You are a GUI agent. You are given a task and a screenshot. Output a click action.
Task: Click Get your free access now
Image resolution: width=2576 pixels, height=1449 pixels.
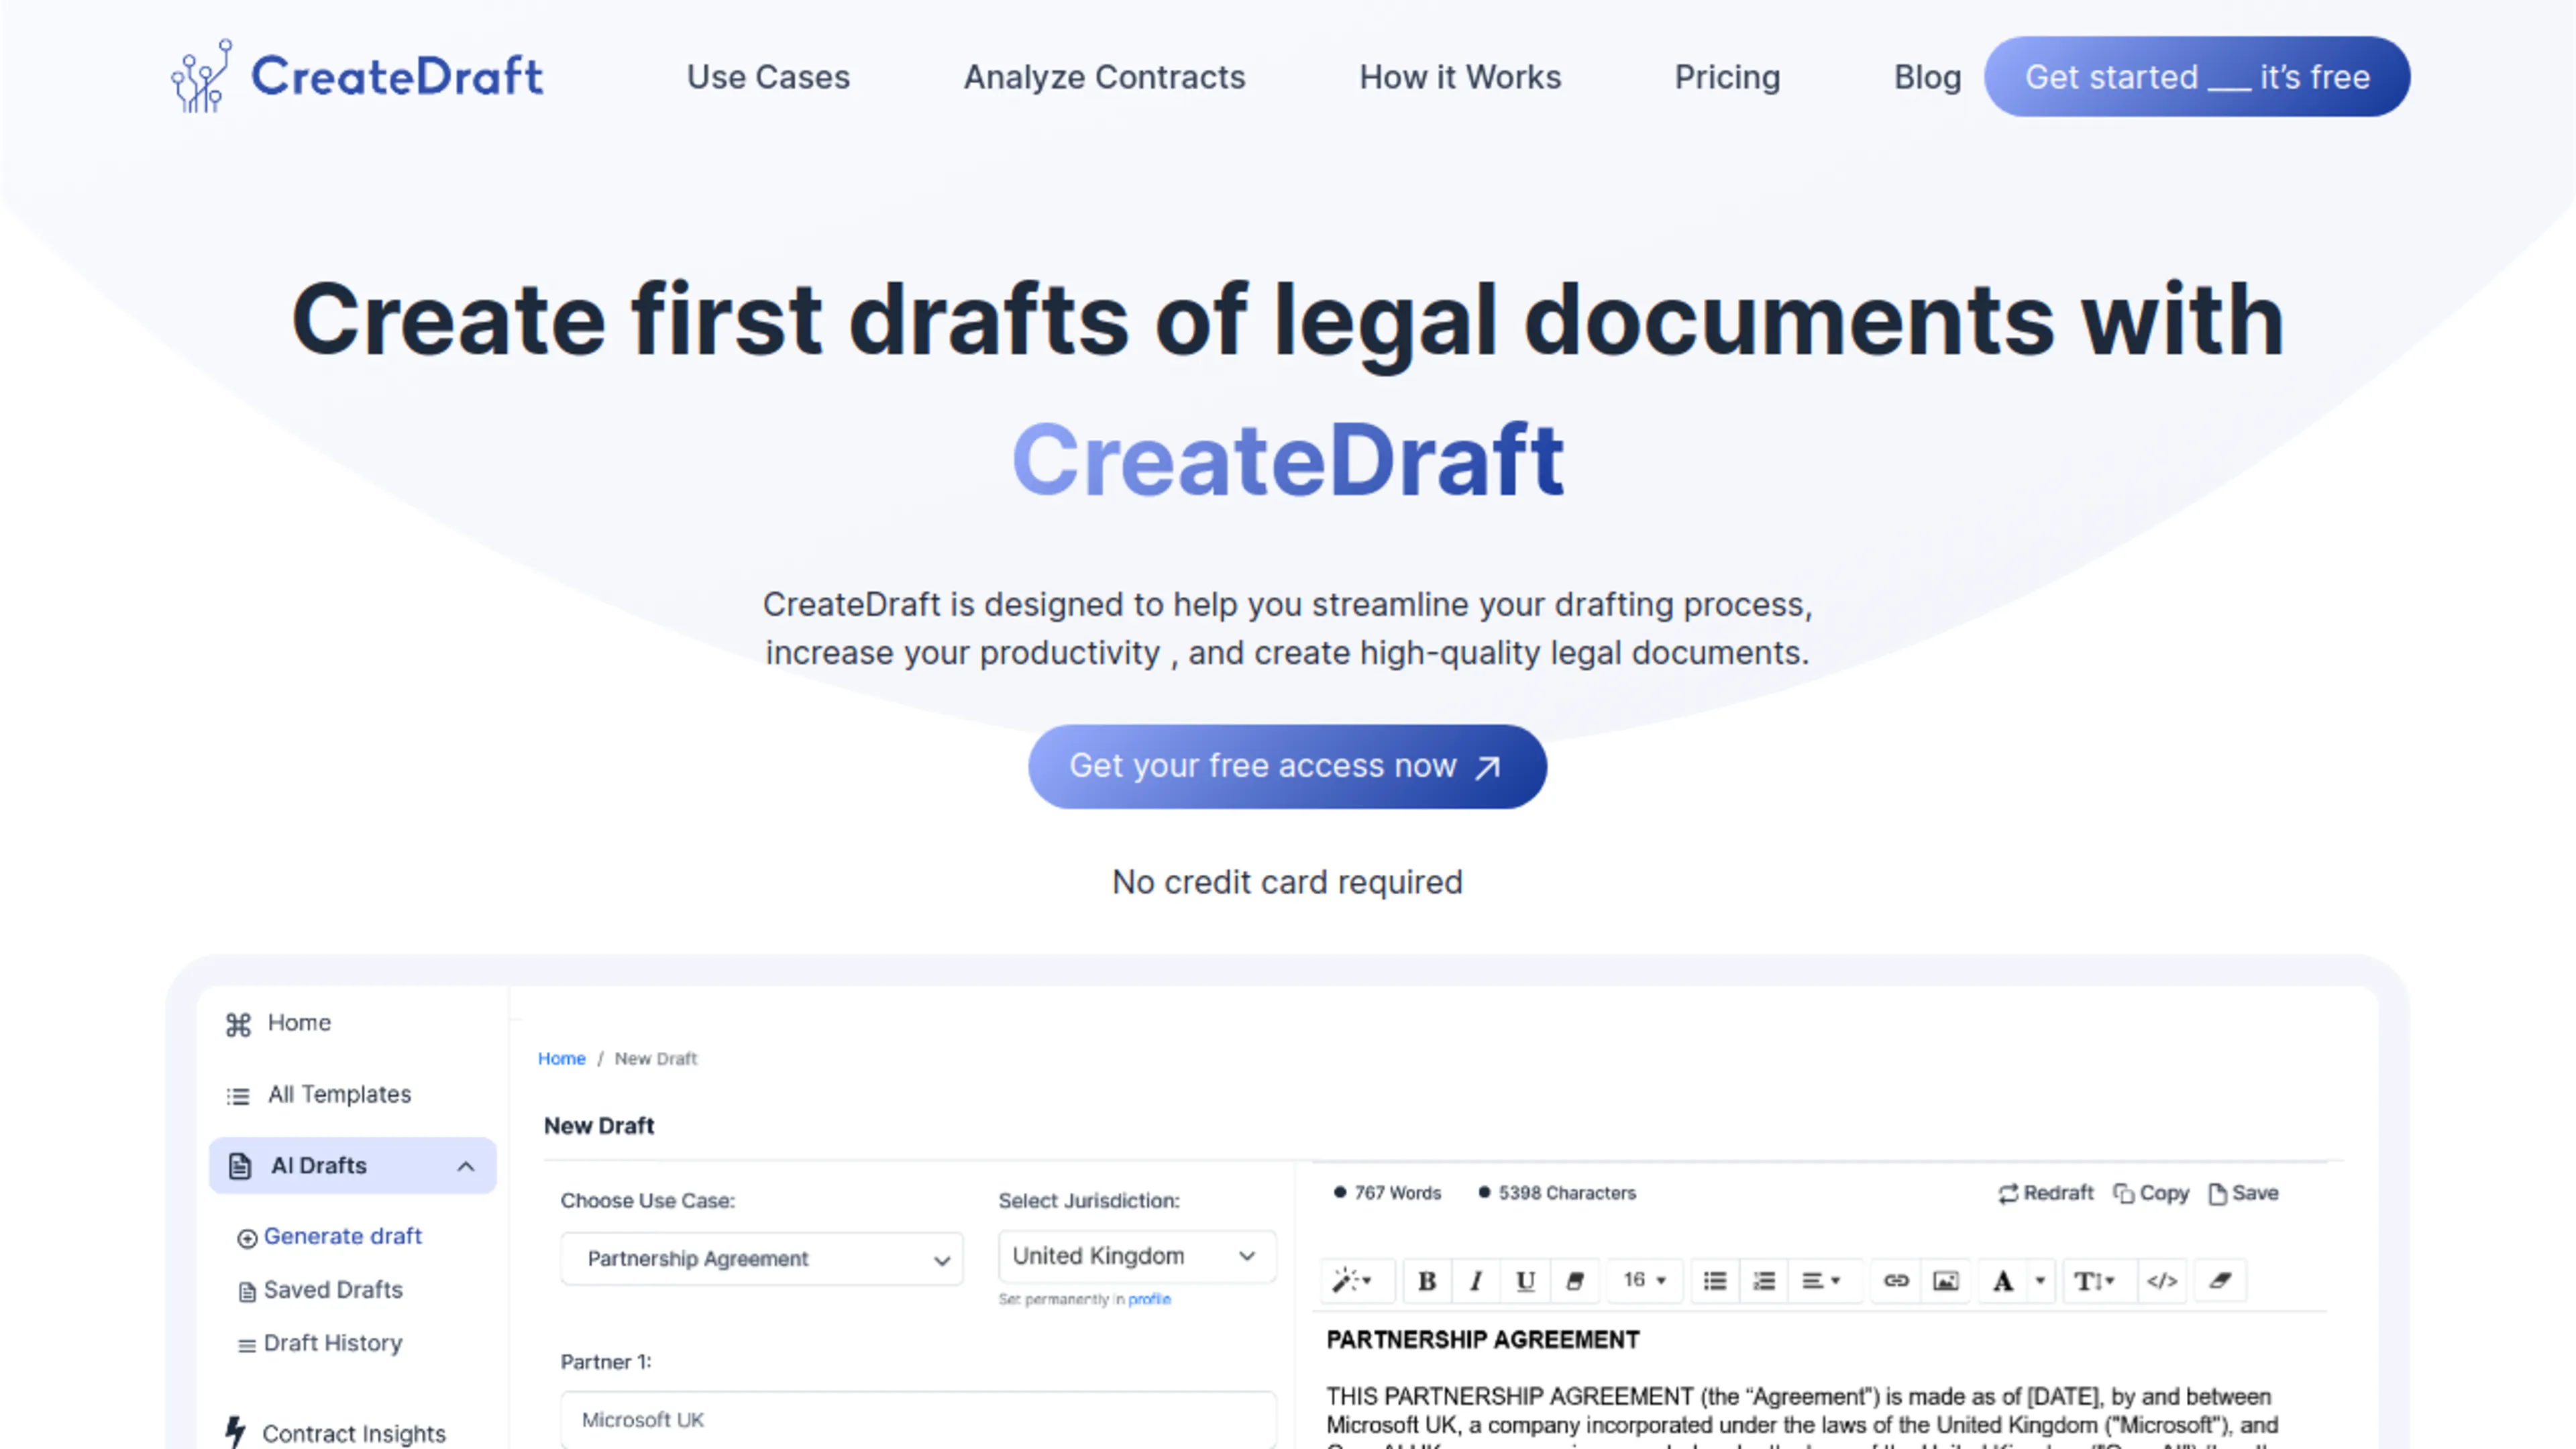(1287, 766)
